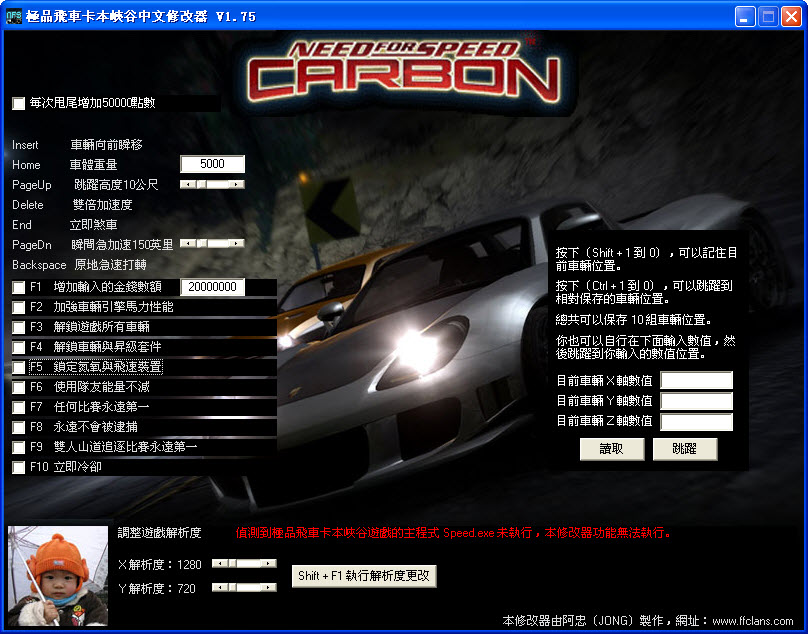Image resolution: width=808 pixels, height=634 pixels.
Task: Enable the F2 engine power boost checkbox
Action: 18,308
